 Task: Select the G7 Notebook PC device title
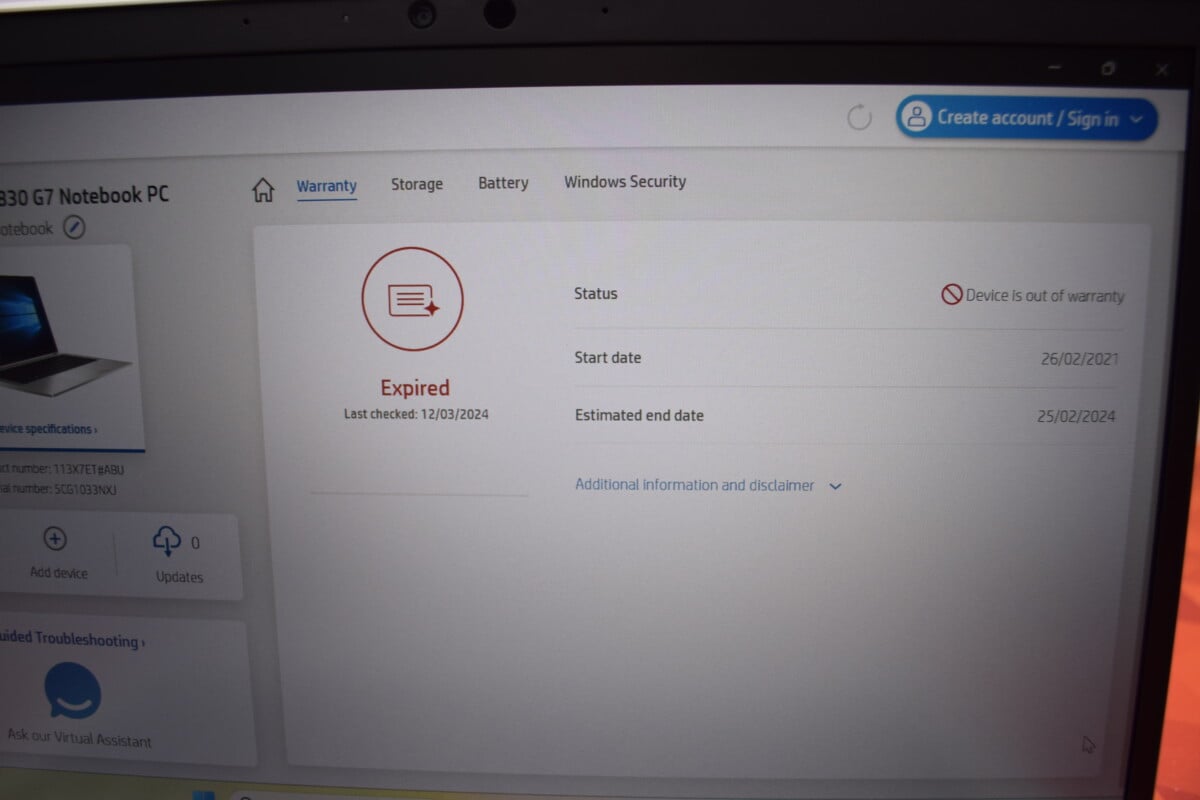(84, 195)
